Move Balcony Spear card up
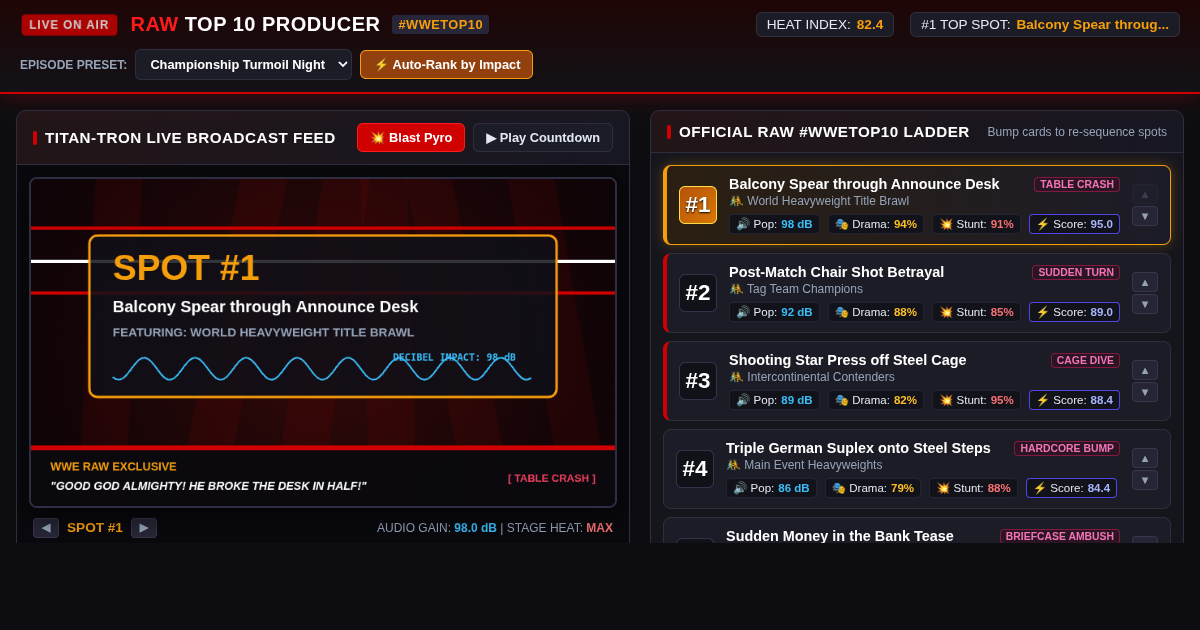Screen dimensions: 1200x630 pyautogui.click(x=1145, y=194)
